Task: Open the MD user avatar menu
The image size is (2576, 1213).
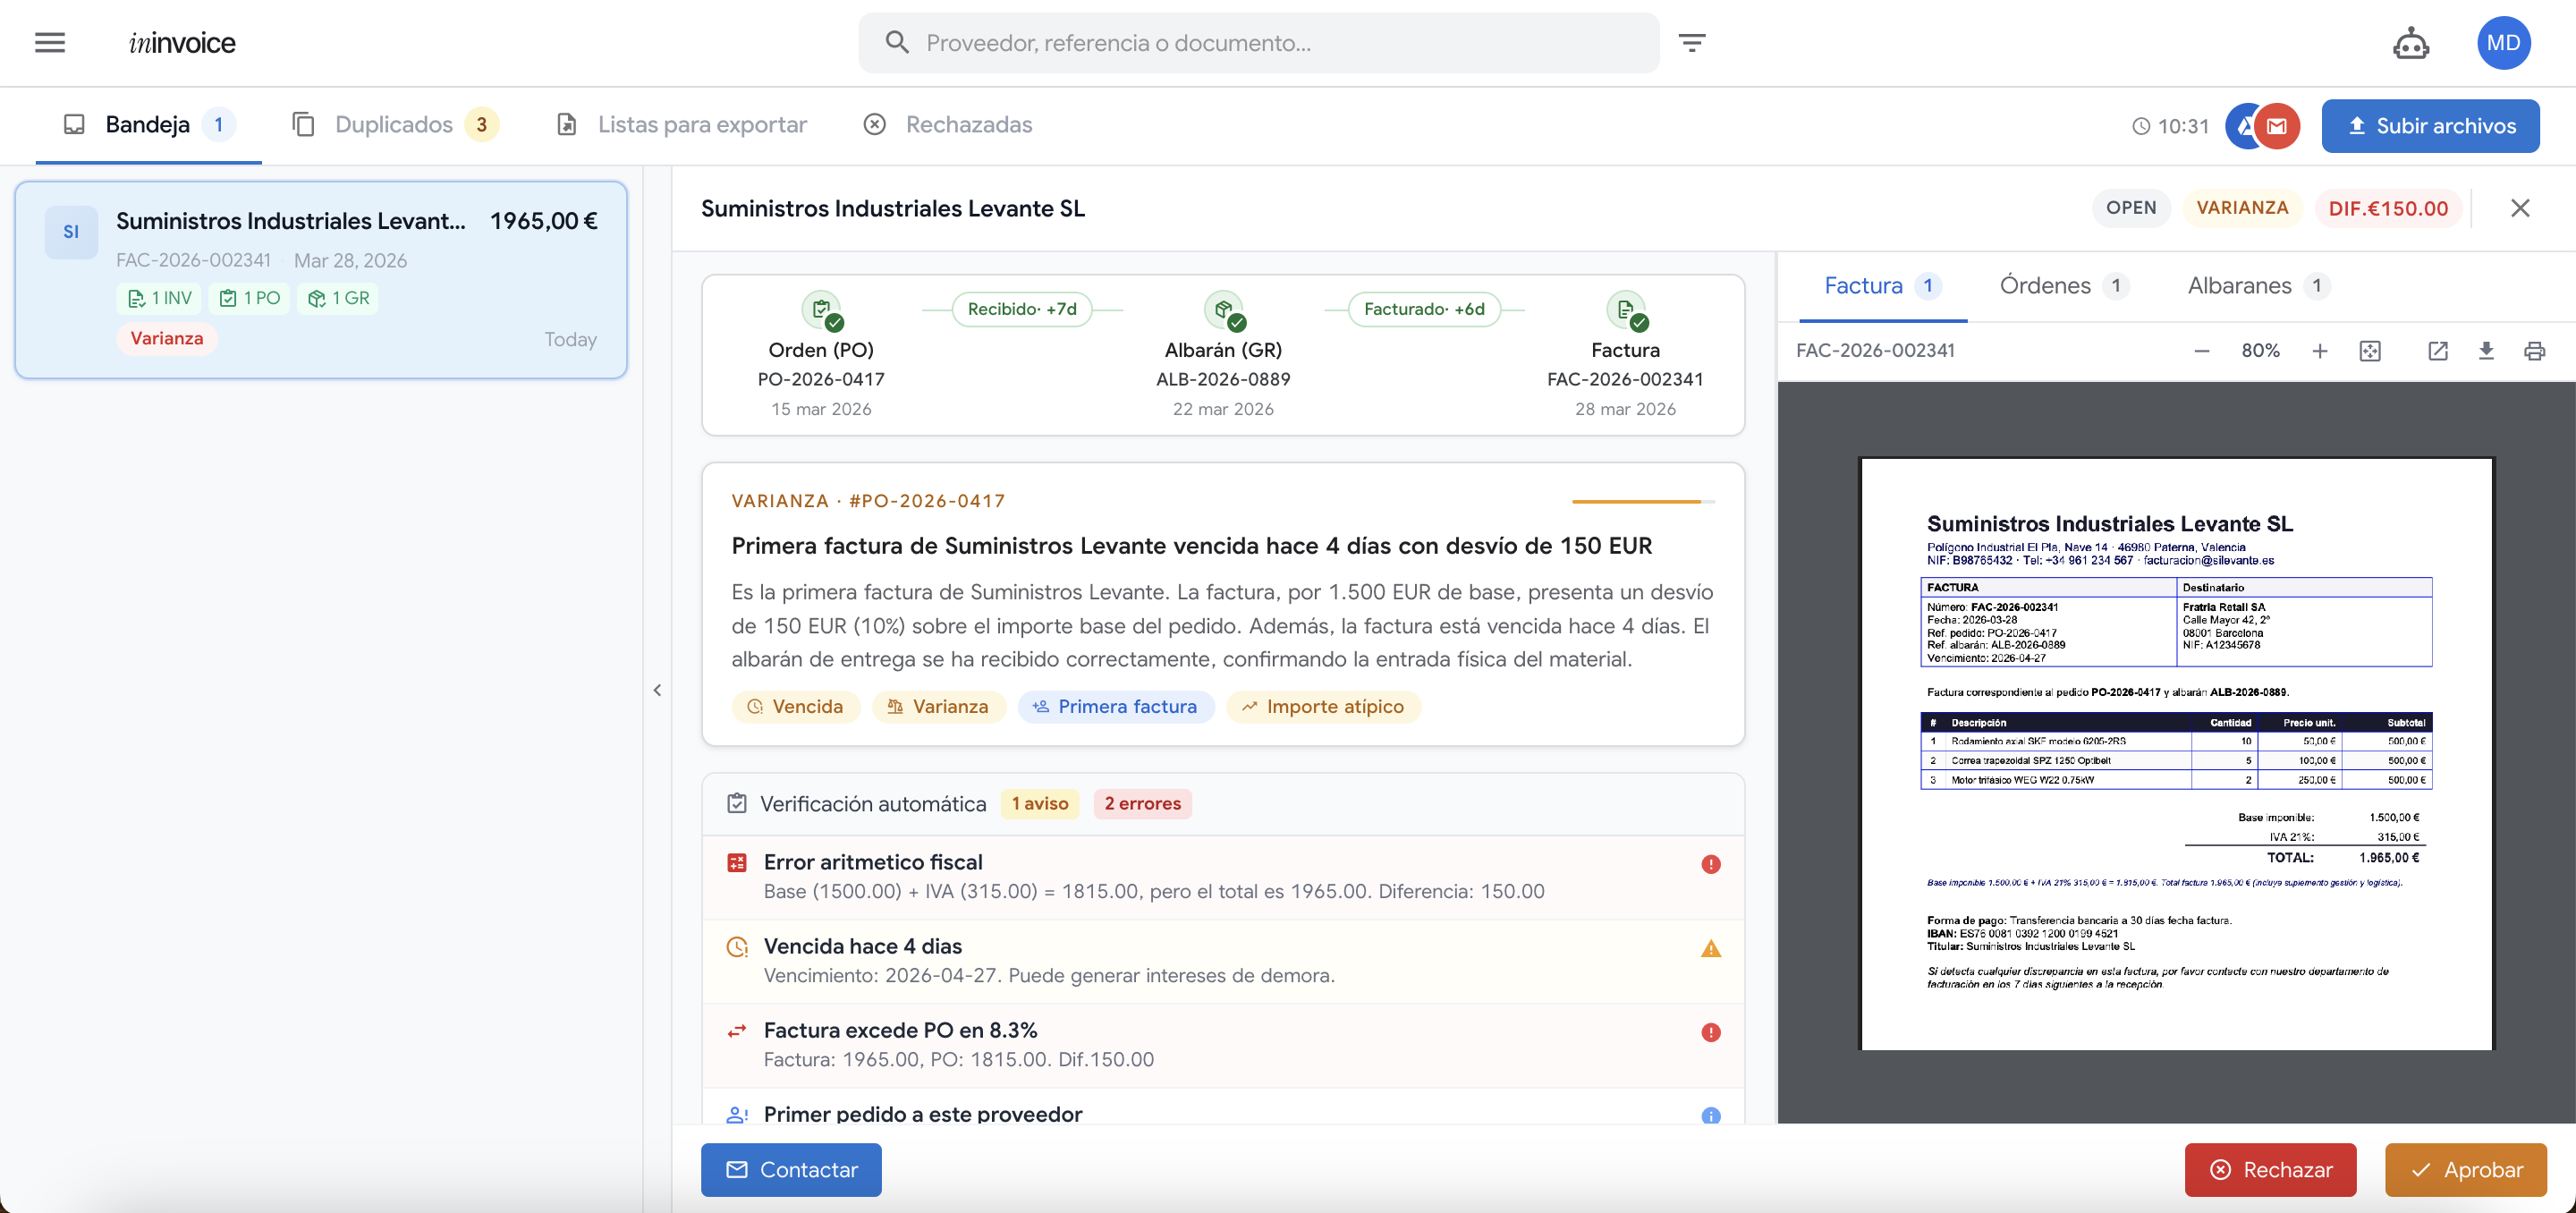Action: pyautogui.click(x=2503, y=43)
